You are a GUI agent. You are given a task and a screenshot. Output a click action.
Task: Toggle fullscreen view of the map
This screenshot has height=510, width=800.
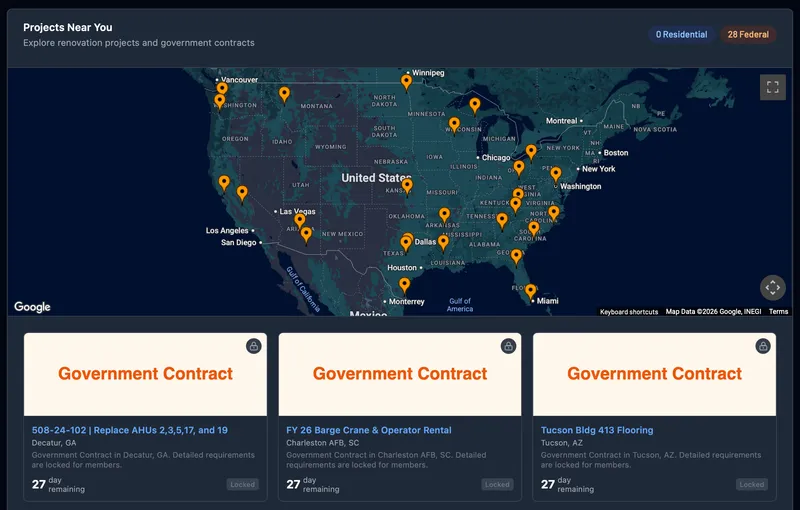coord(772,87)
